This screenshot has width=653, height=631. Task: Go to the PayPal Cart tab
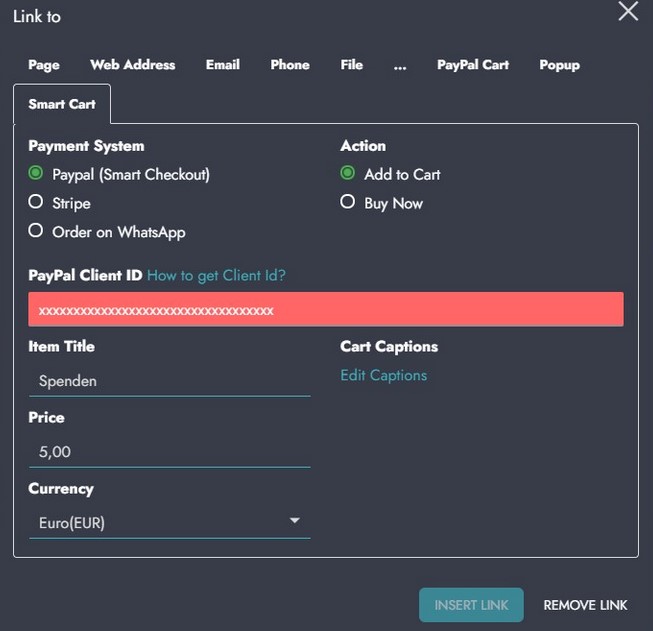pos(473,65)
